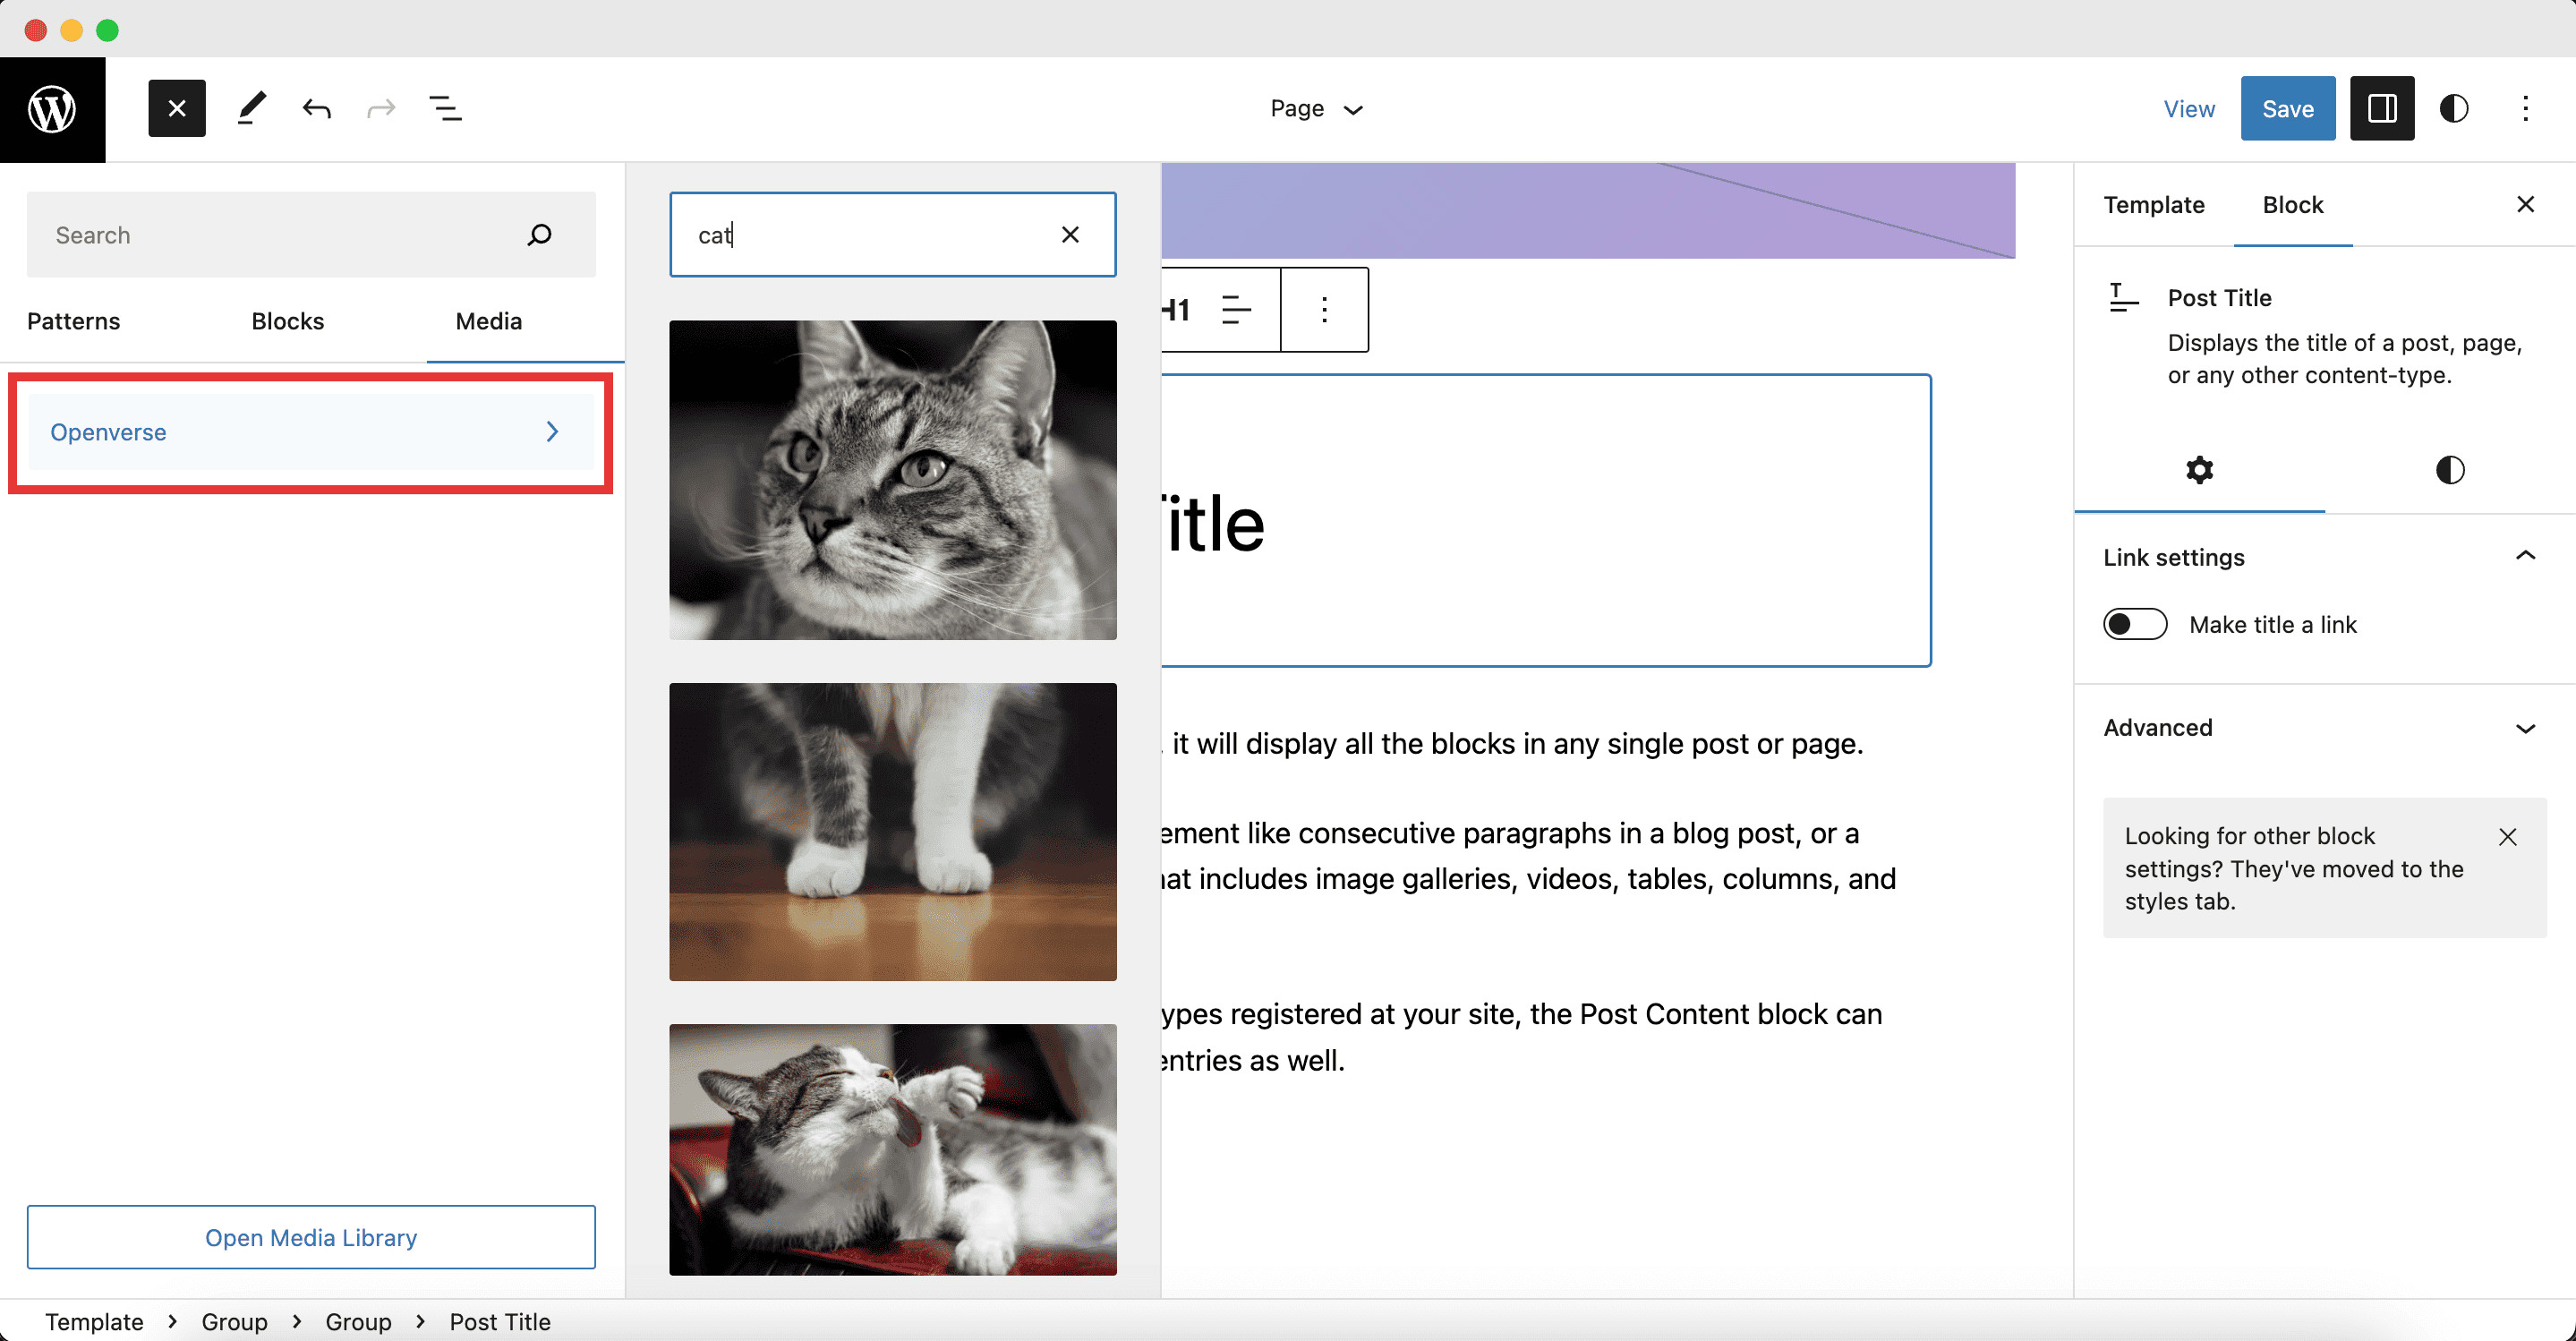Enable the Make title a link toggle
Image resolution: width=2576 pixels, height=1341 pixels.
[2135, 624]
